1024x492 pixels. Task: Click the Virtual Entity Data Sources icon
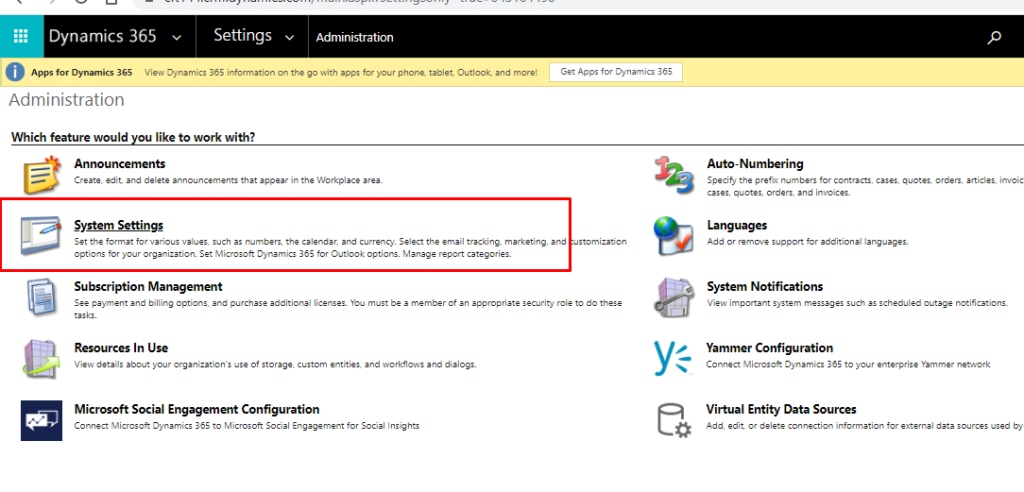pyautogui.click(x=673, y=420)
